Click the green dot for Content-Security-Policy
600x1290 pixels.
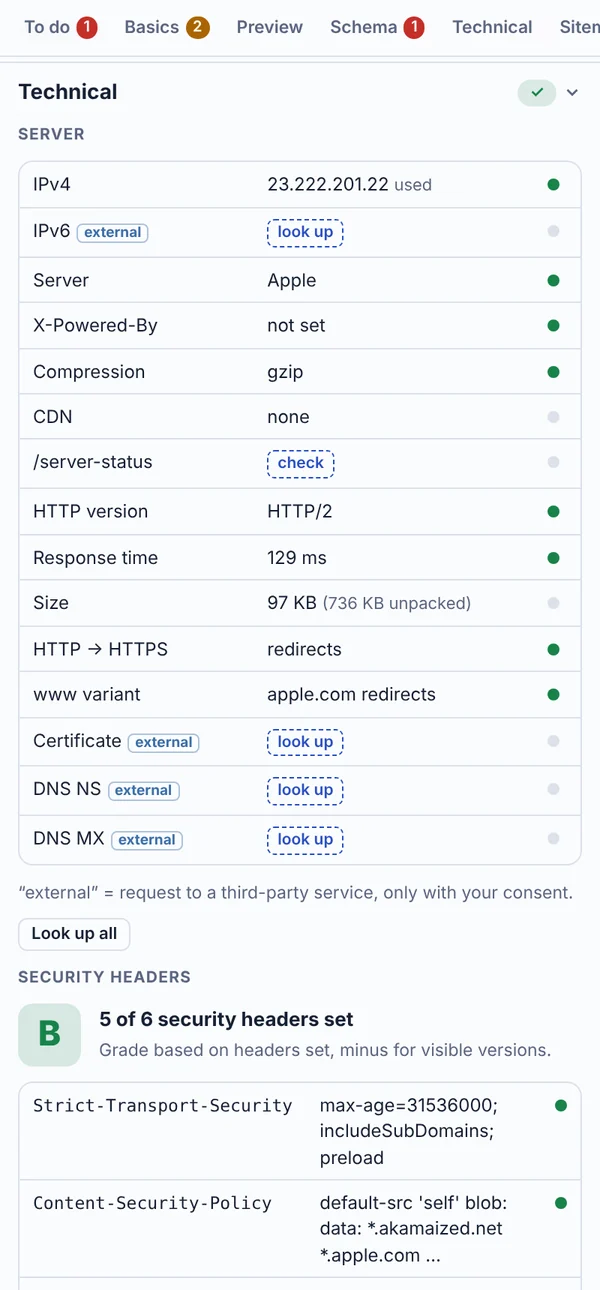click(x=561, y=1203)
